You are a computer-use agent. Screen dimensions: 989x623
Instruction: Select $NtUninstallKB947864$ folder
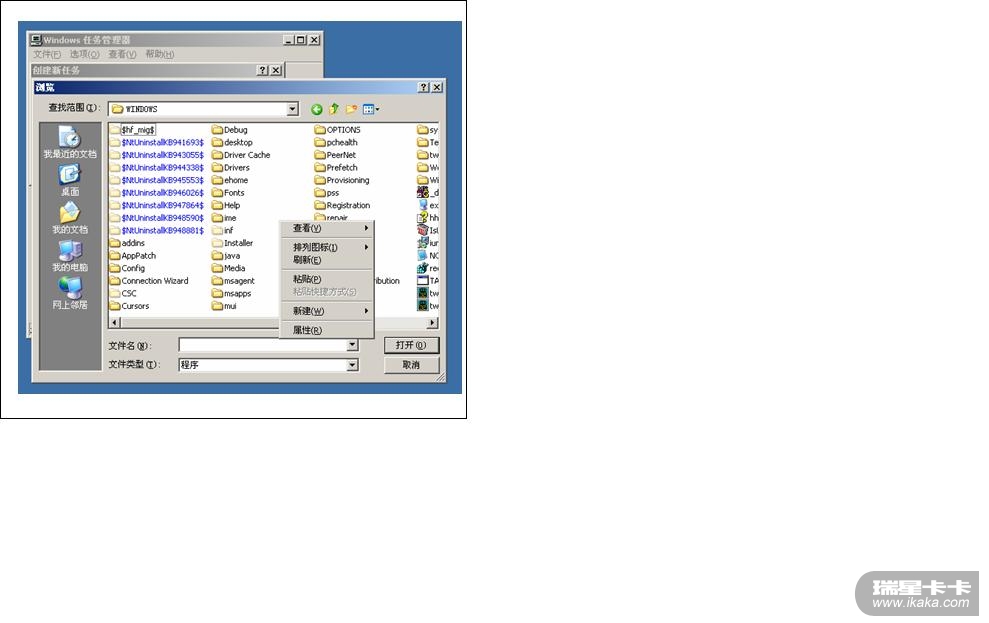pos(156,206)
